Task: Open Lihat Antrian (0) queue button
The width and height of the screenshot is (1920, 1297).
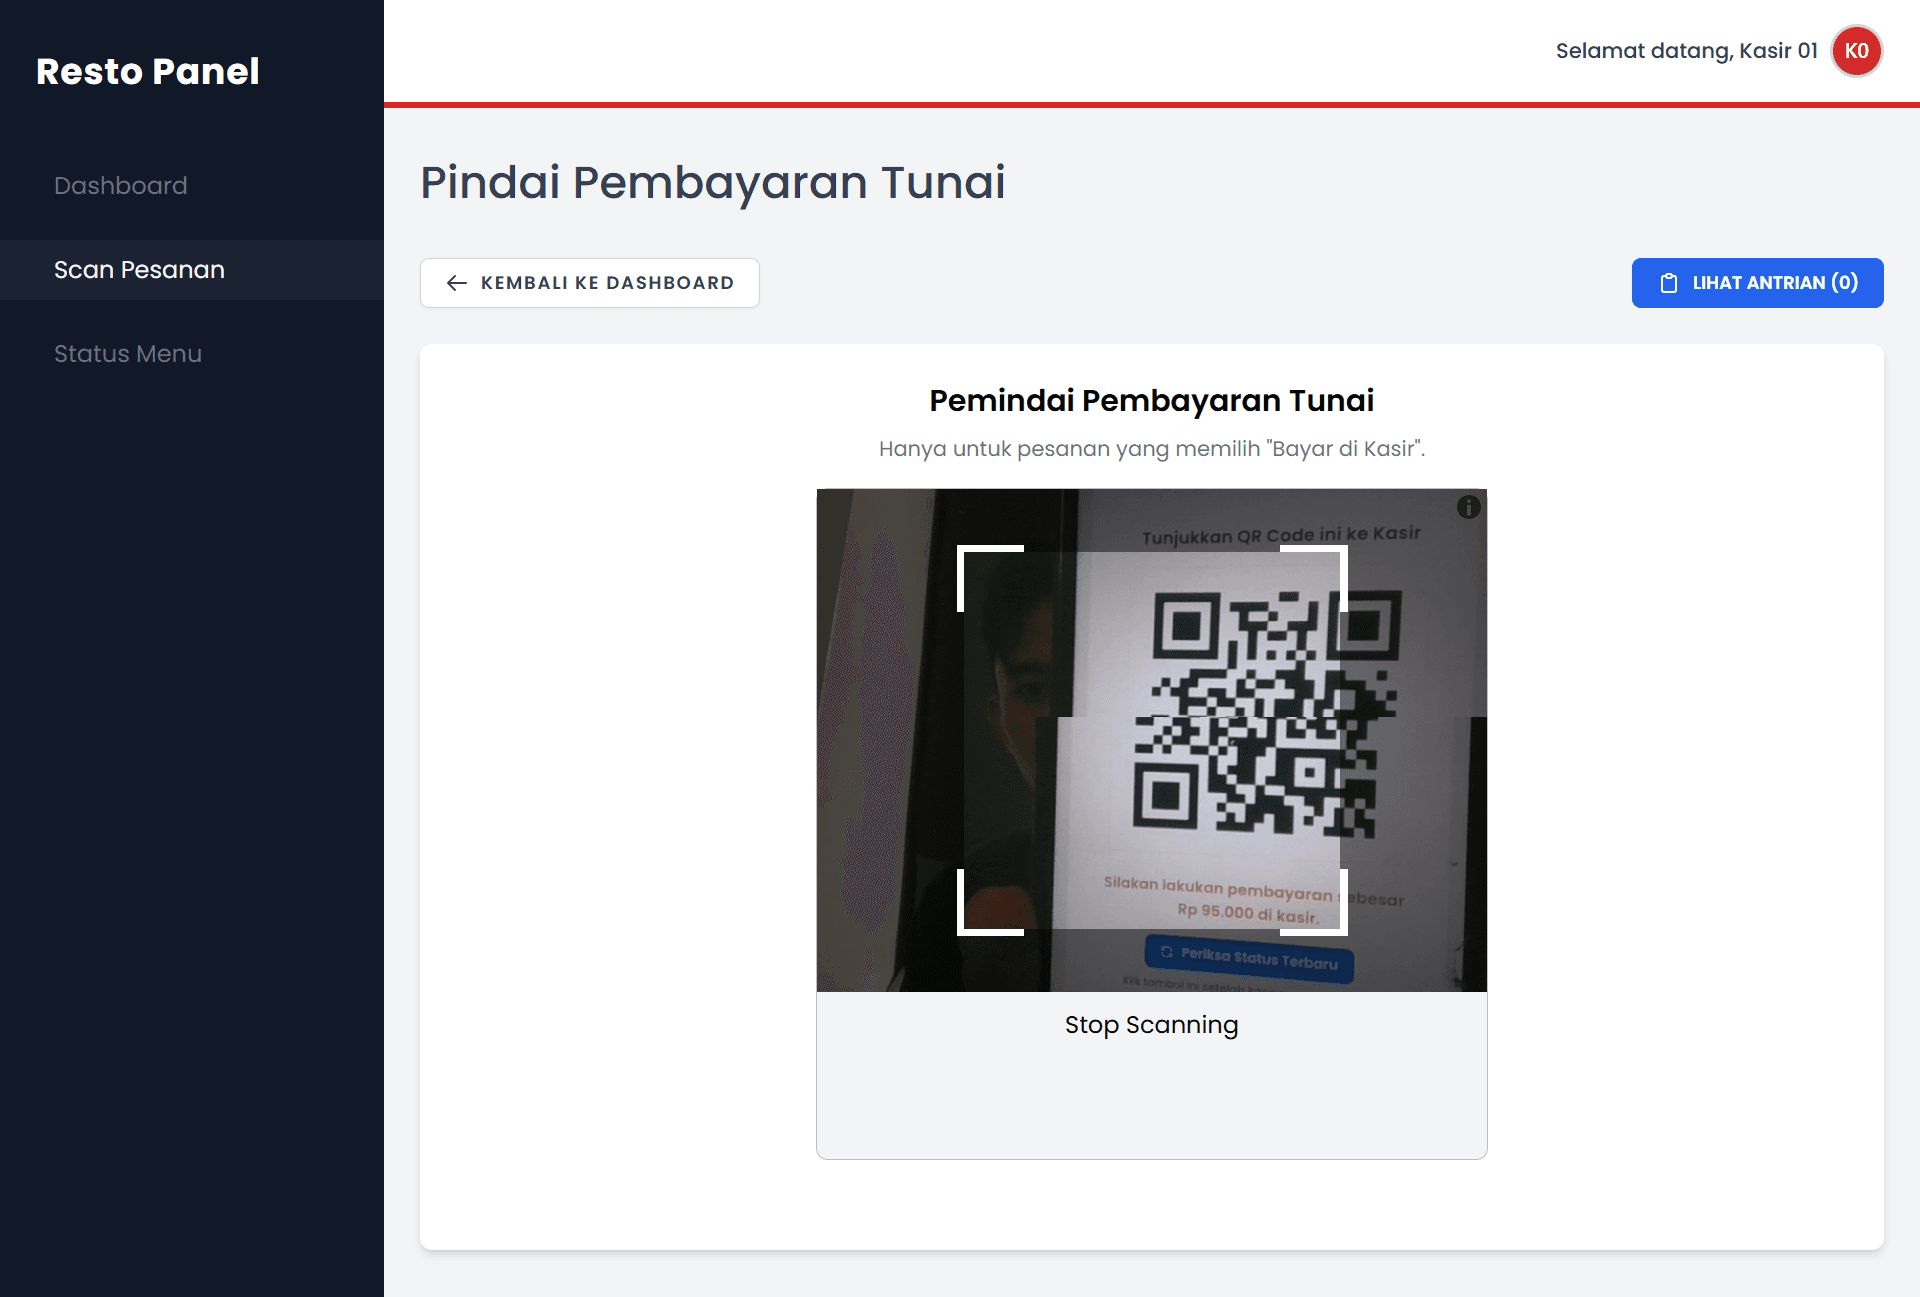Action: 1757,283
